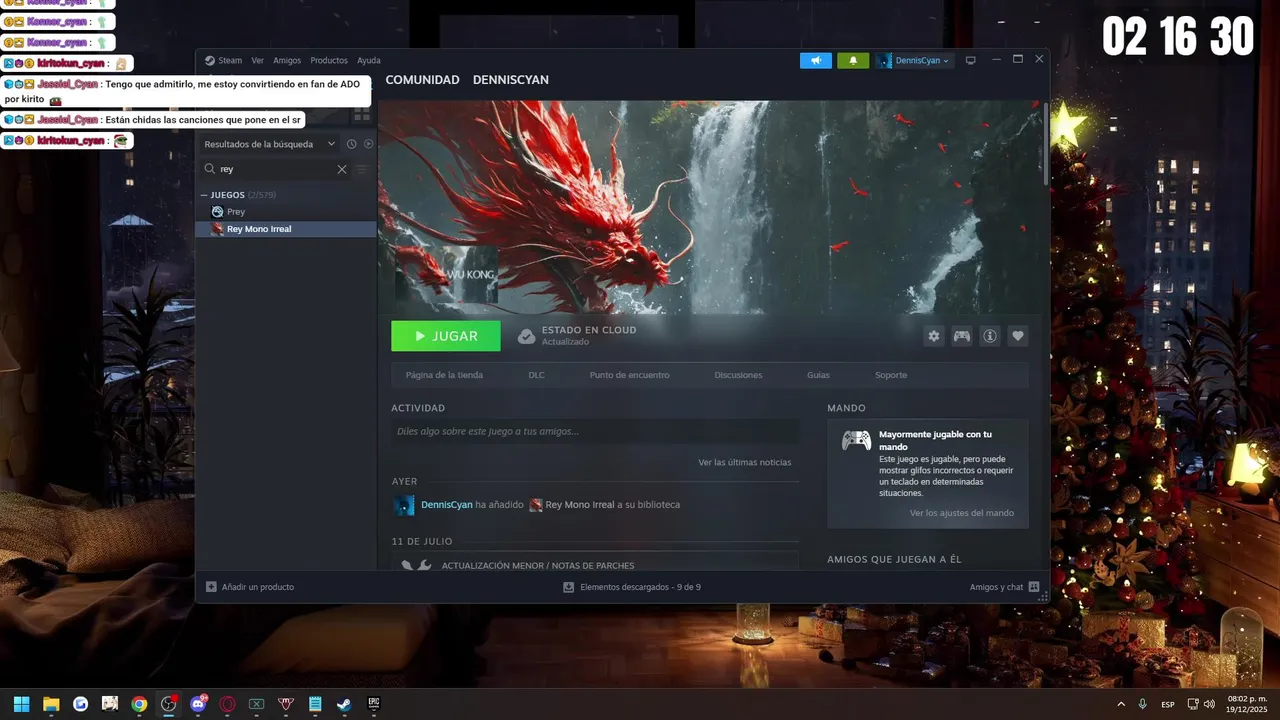Open the green notifications bell
Image resolution: width=1280 pixels, height=720 pixels.
pyautogui.click(x=853, y=60)
